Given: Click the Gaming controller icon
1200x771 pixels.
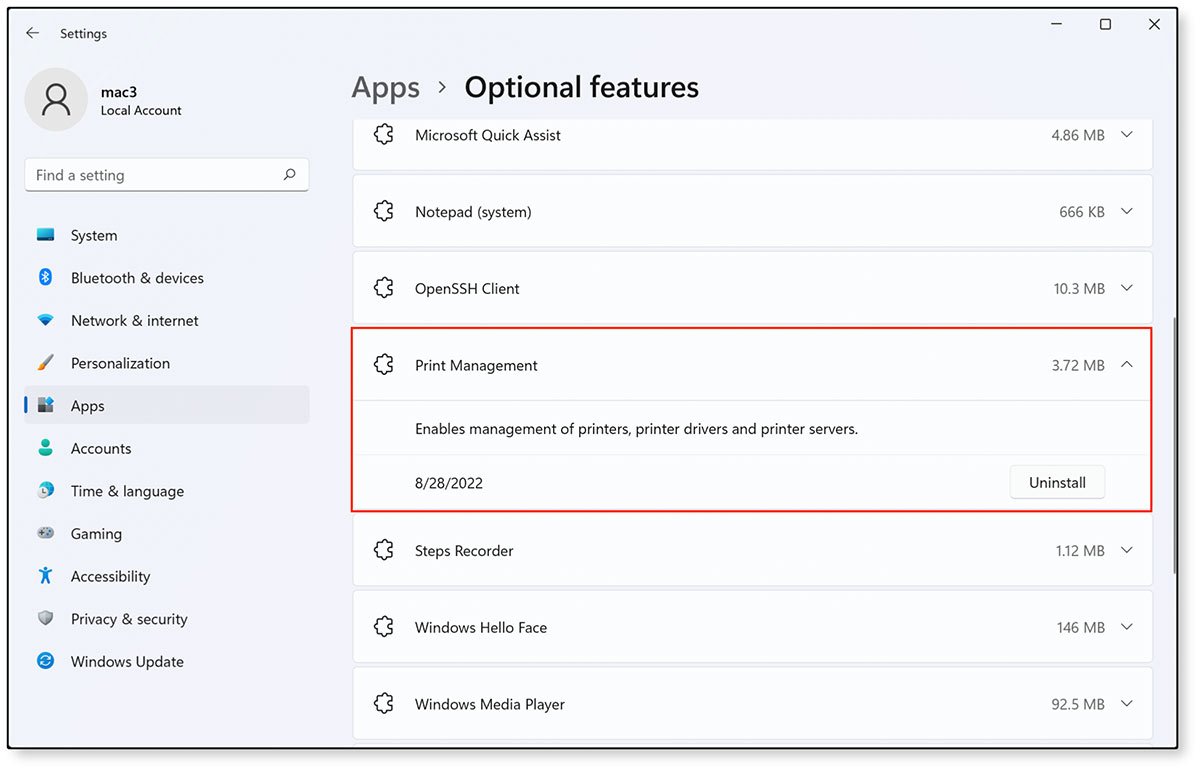Looking at the screenshot, I should [x=46, y=534].
